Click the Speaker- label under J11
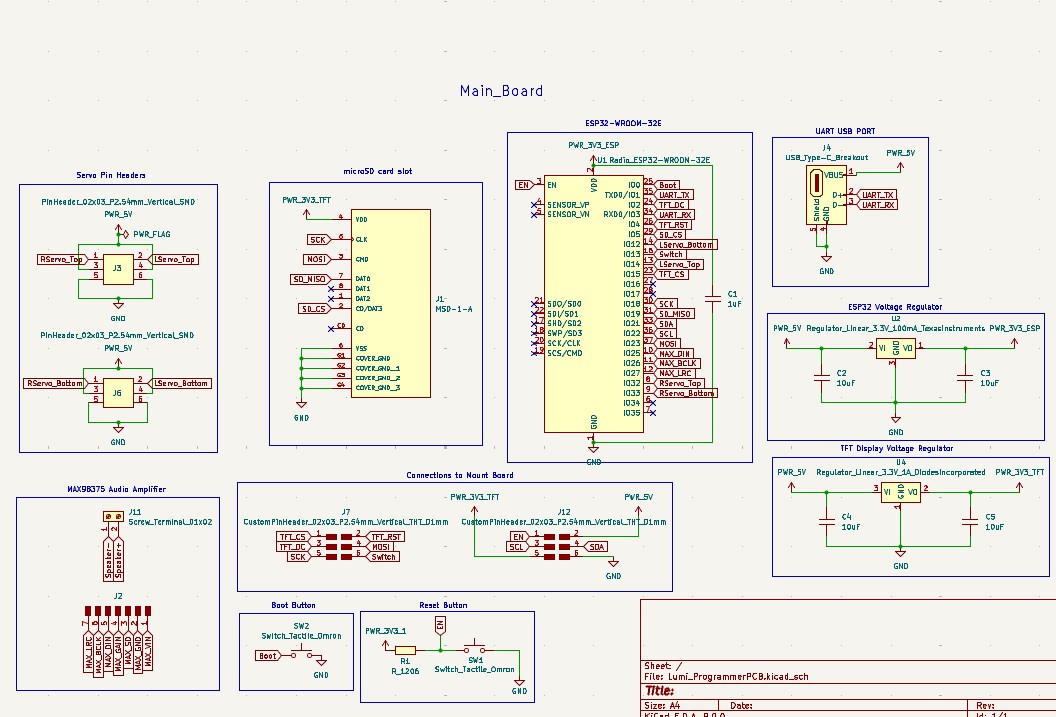Image resolution: width=1056 pixels, height=717 pixels. point(108,558)
